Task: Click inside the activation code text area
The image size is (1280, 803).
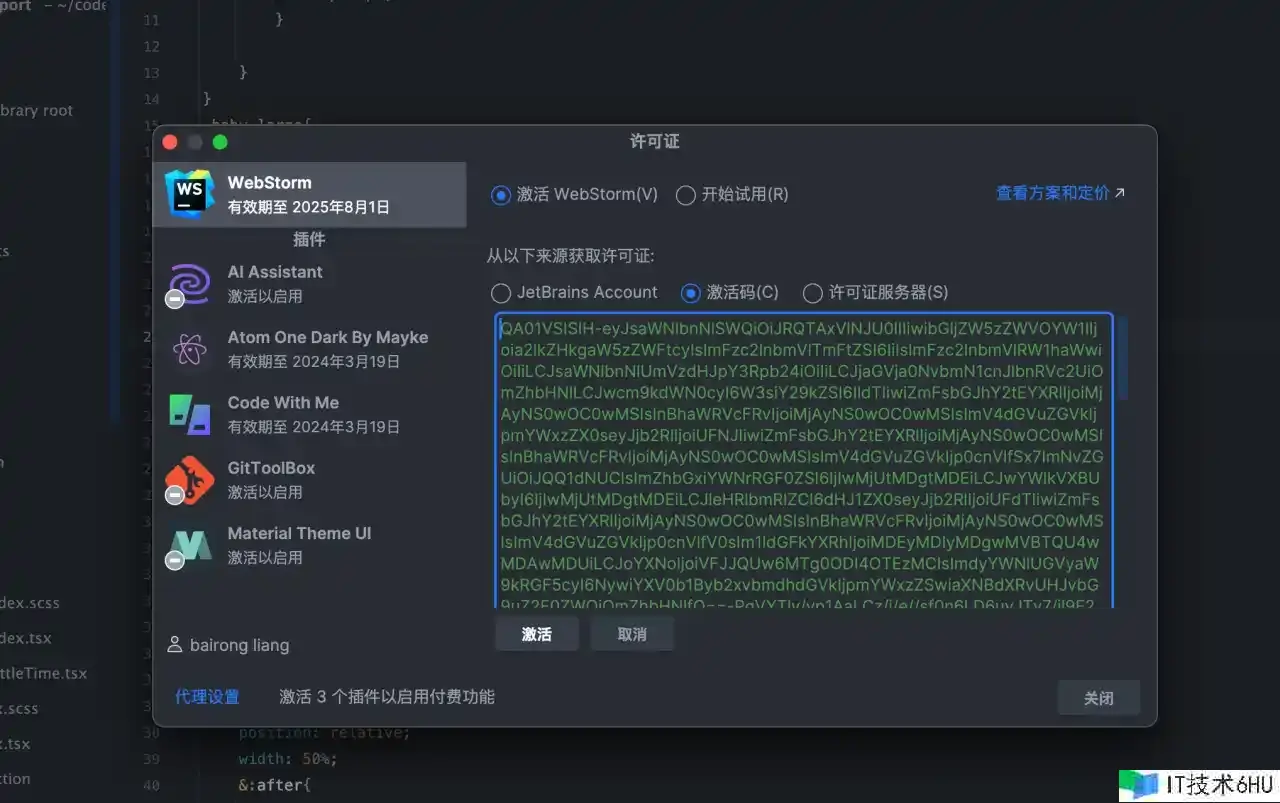Action: coord(800,460)
